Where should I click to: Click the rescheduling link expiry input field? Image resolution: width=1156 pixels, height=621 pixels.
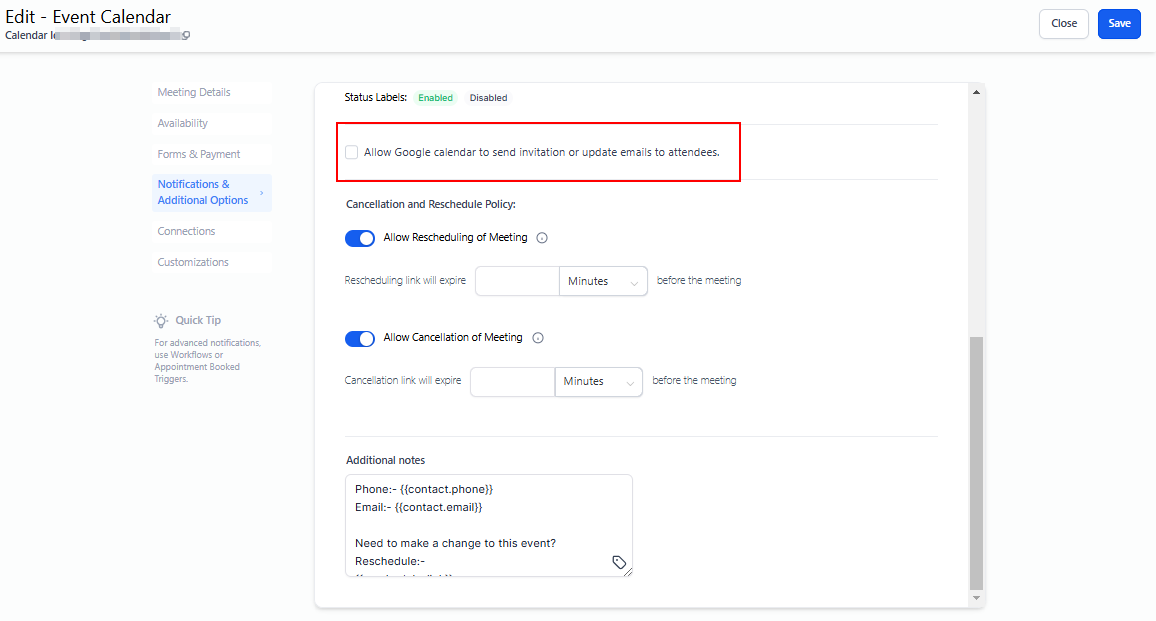[517, 281]
